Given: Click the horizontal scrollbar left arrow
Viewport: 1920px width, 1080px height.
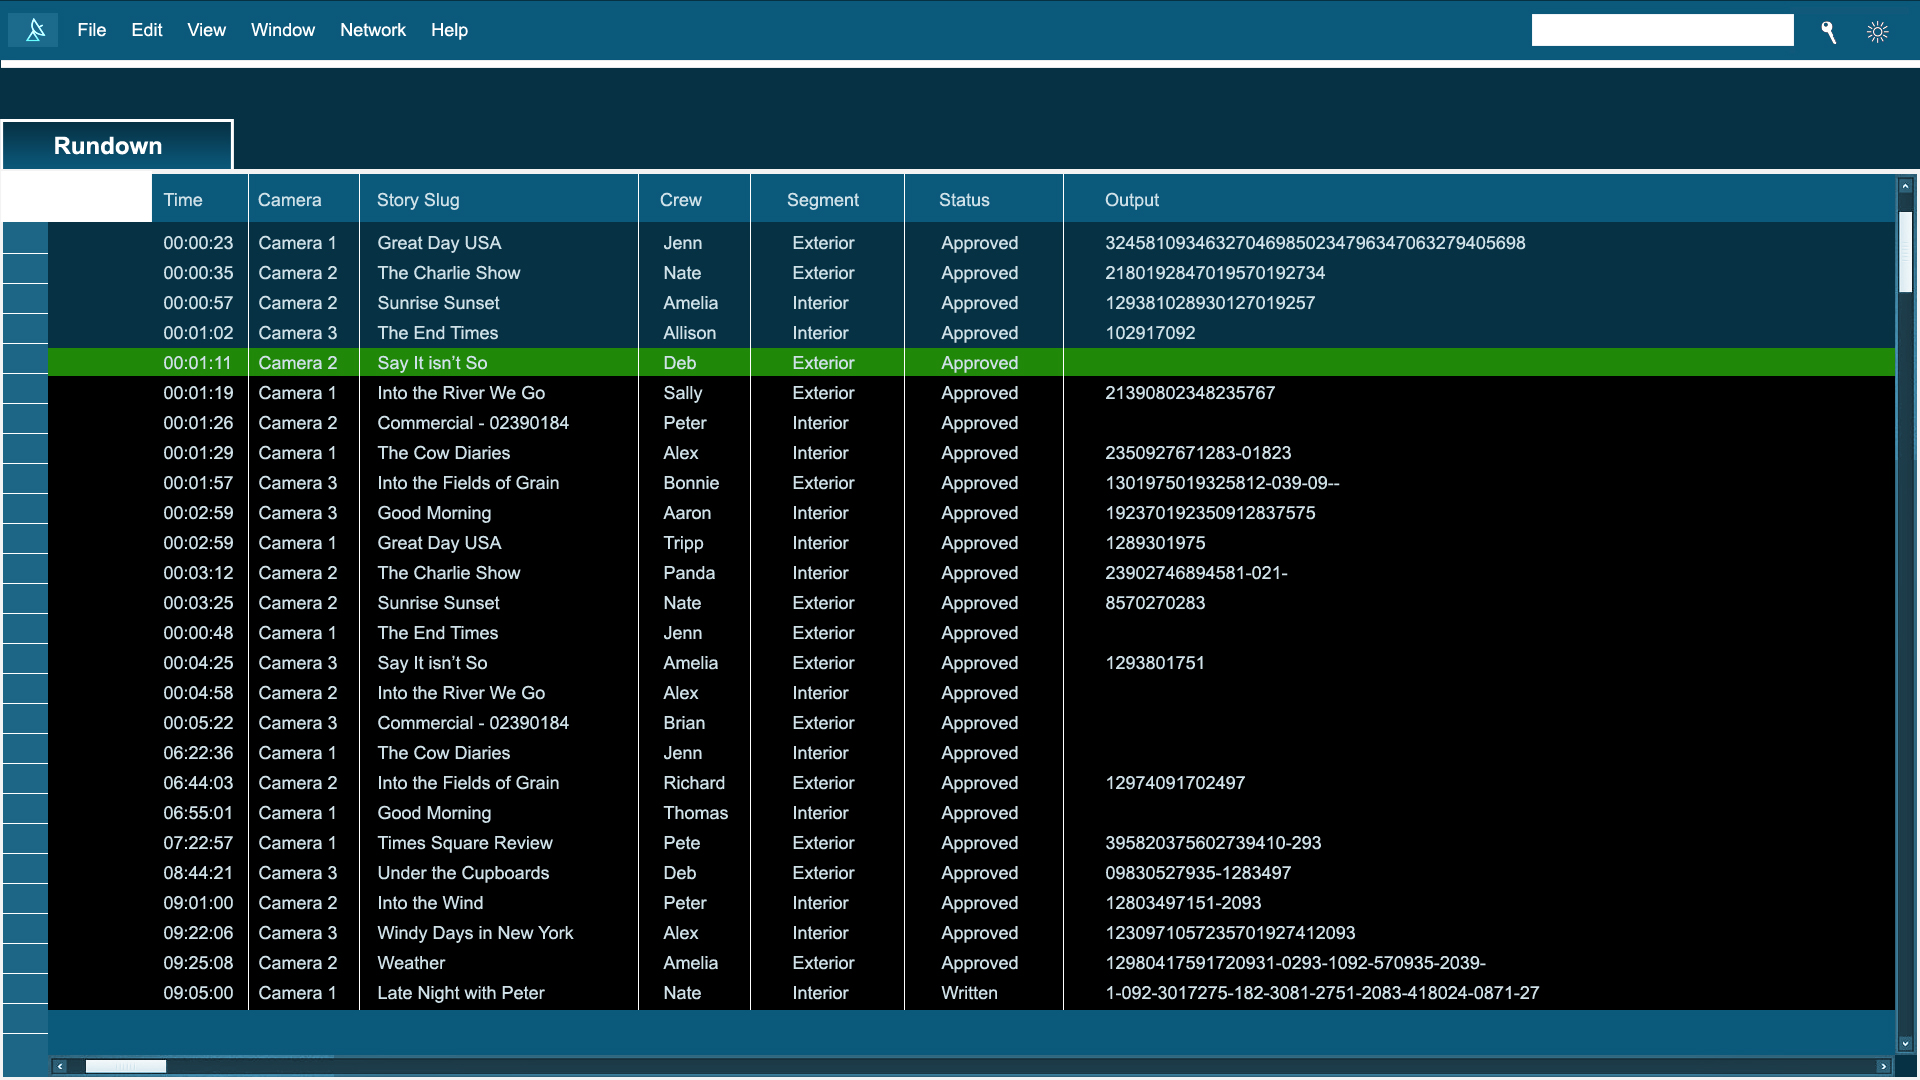Looking at the screenshot, I should (x=60, y=1066).
